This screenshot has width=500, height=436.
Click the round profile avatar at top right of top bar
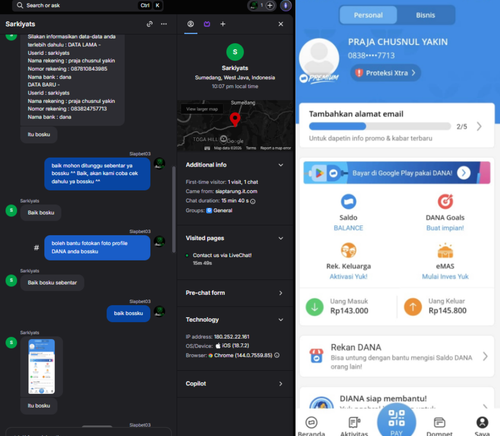coord(286,6)
